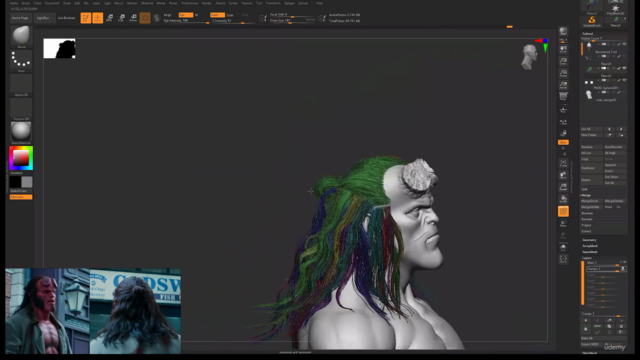Open the Home Page button
The height and width of the screenshot is (360, 640).
click(x=20, y=18)
